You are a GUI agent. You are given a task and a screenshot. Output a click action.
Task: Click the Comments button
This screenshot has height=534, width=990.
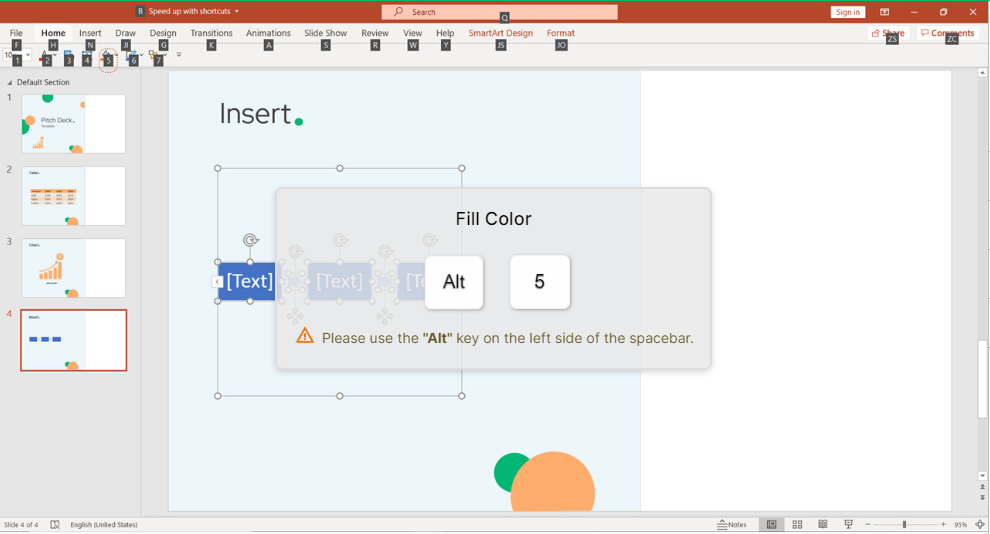pos(947,33)
